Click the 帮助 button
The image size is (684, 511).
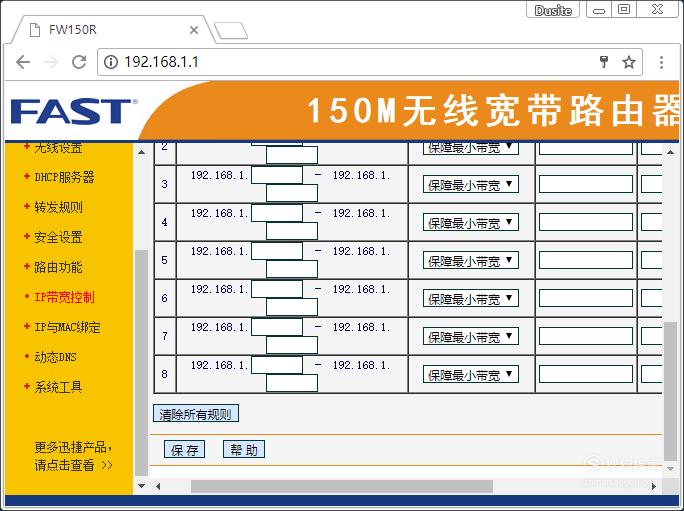click(x=244, y=449)
